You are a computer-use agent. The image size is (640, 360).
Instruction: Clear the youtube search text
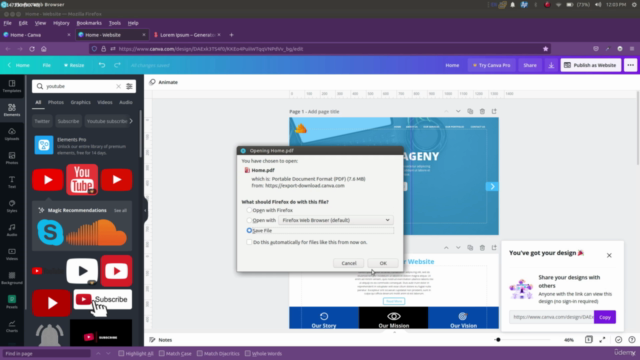click(118, 86)
